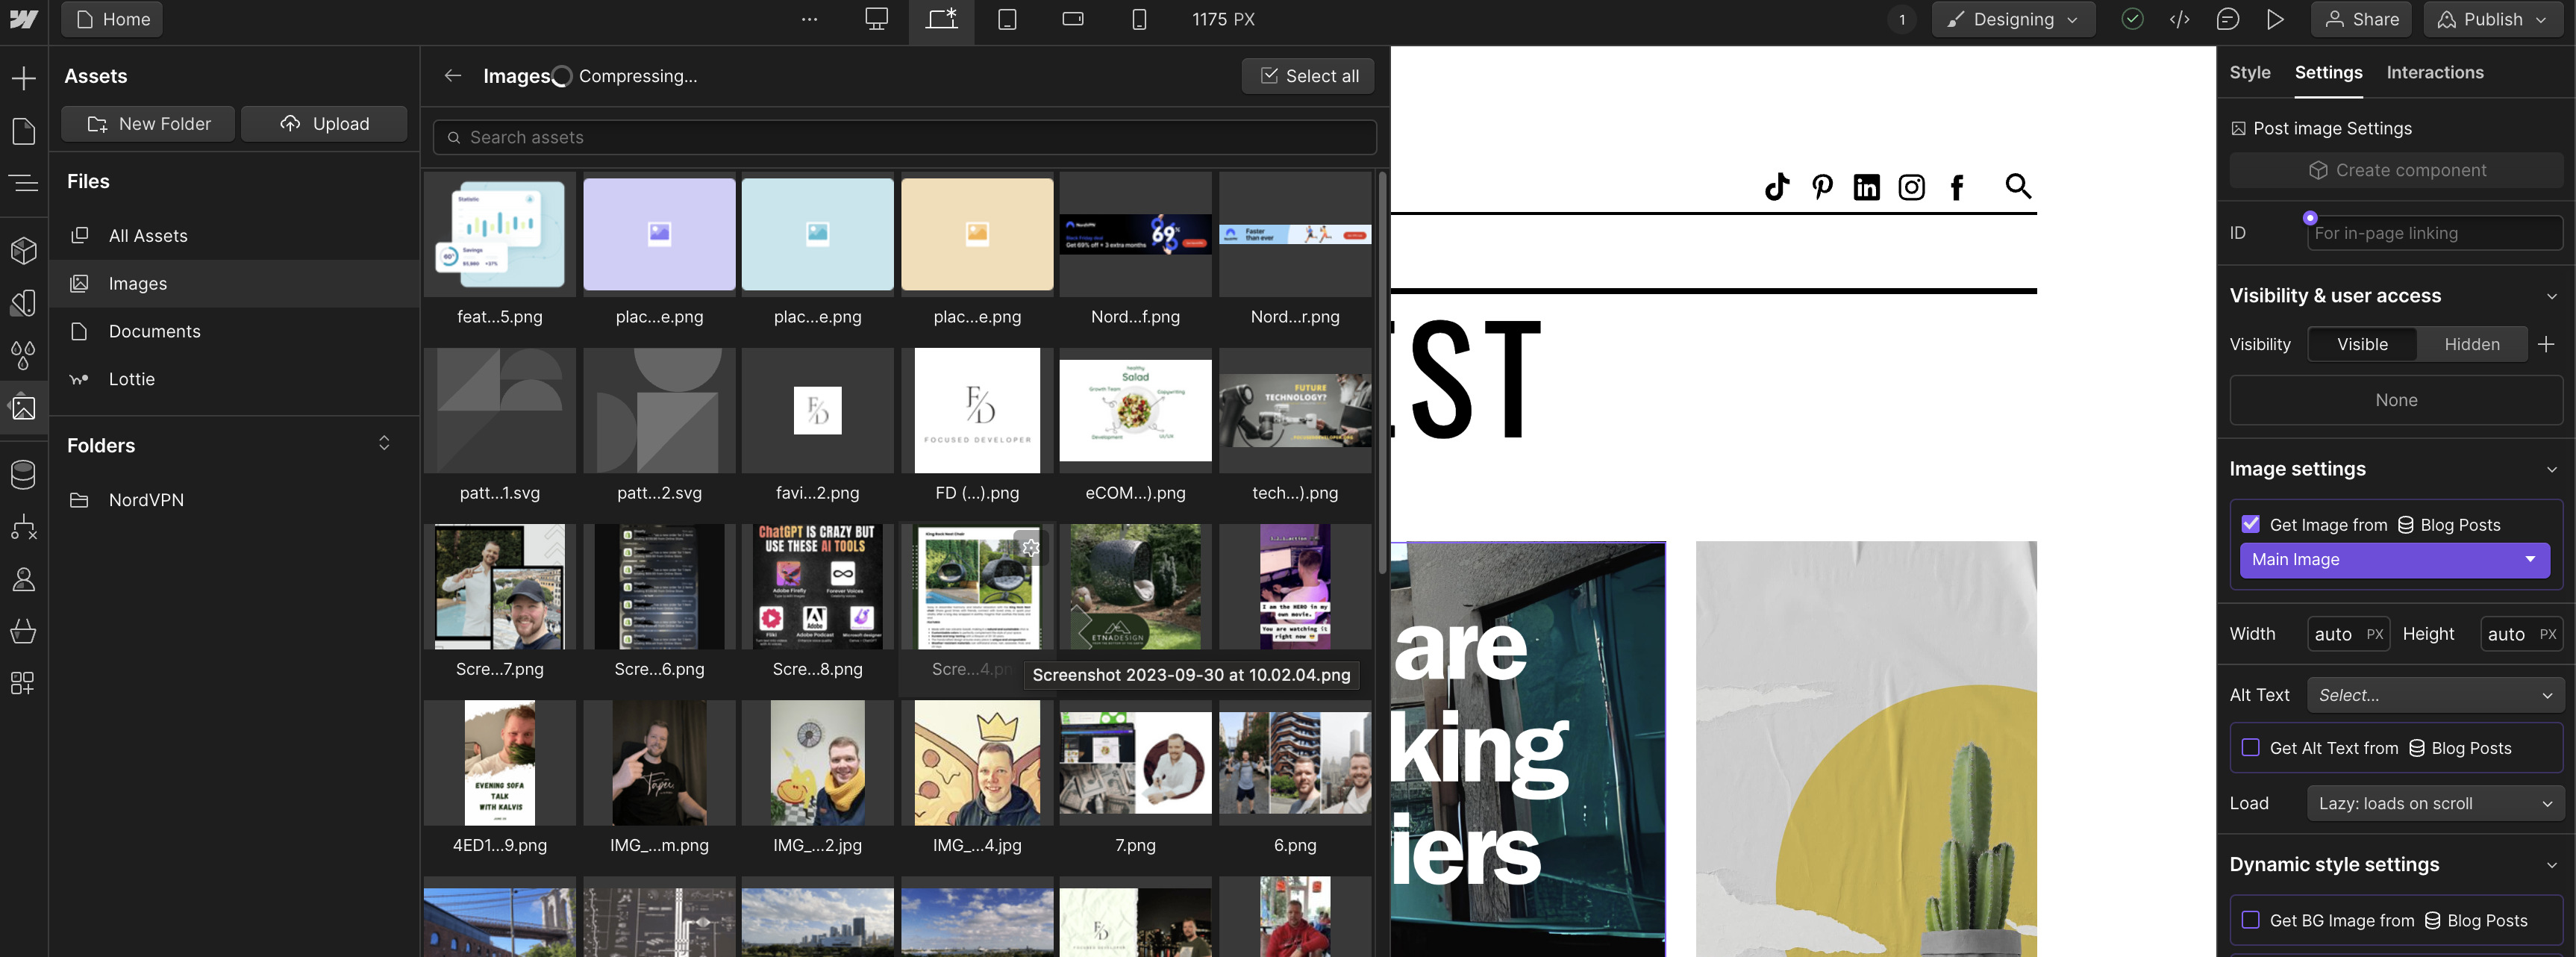Select the tablet breakpoint icon
Image resolution: width=2576 pixels, height=957 pixels.
1007,19
